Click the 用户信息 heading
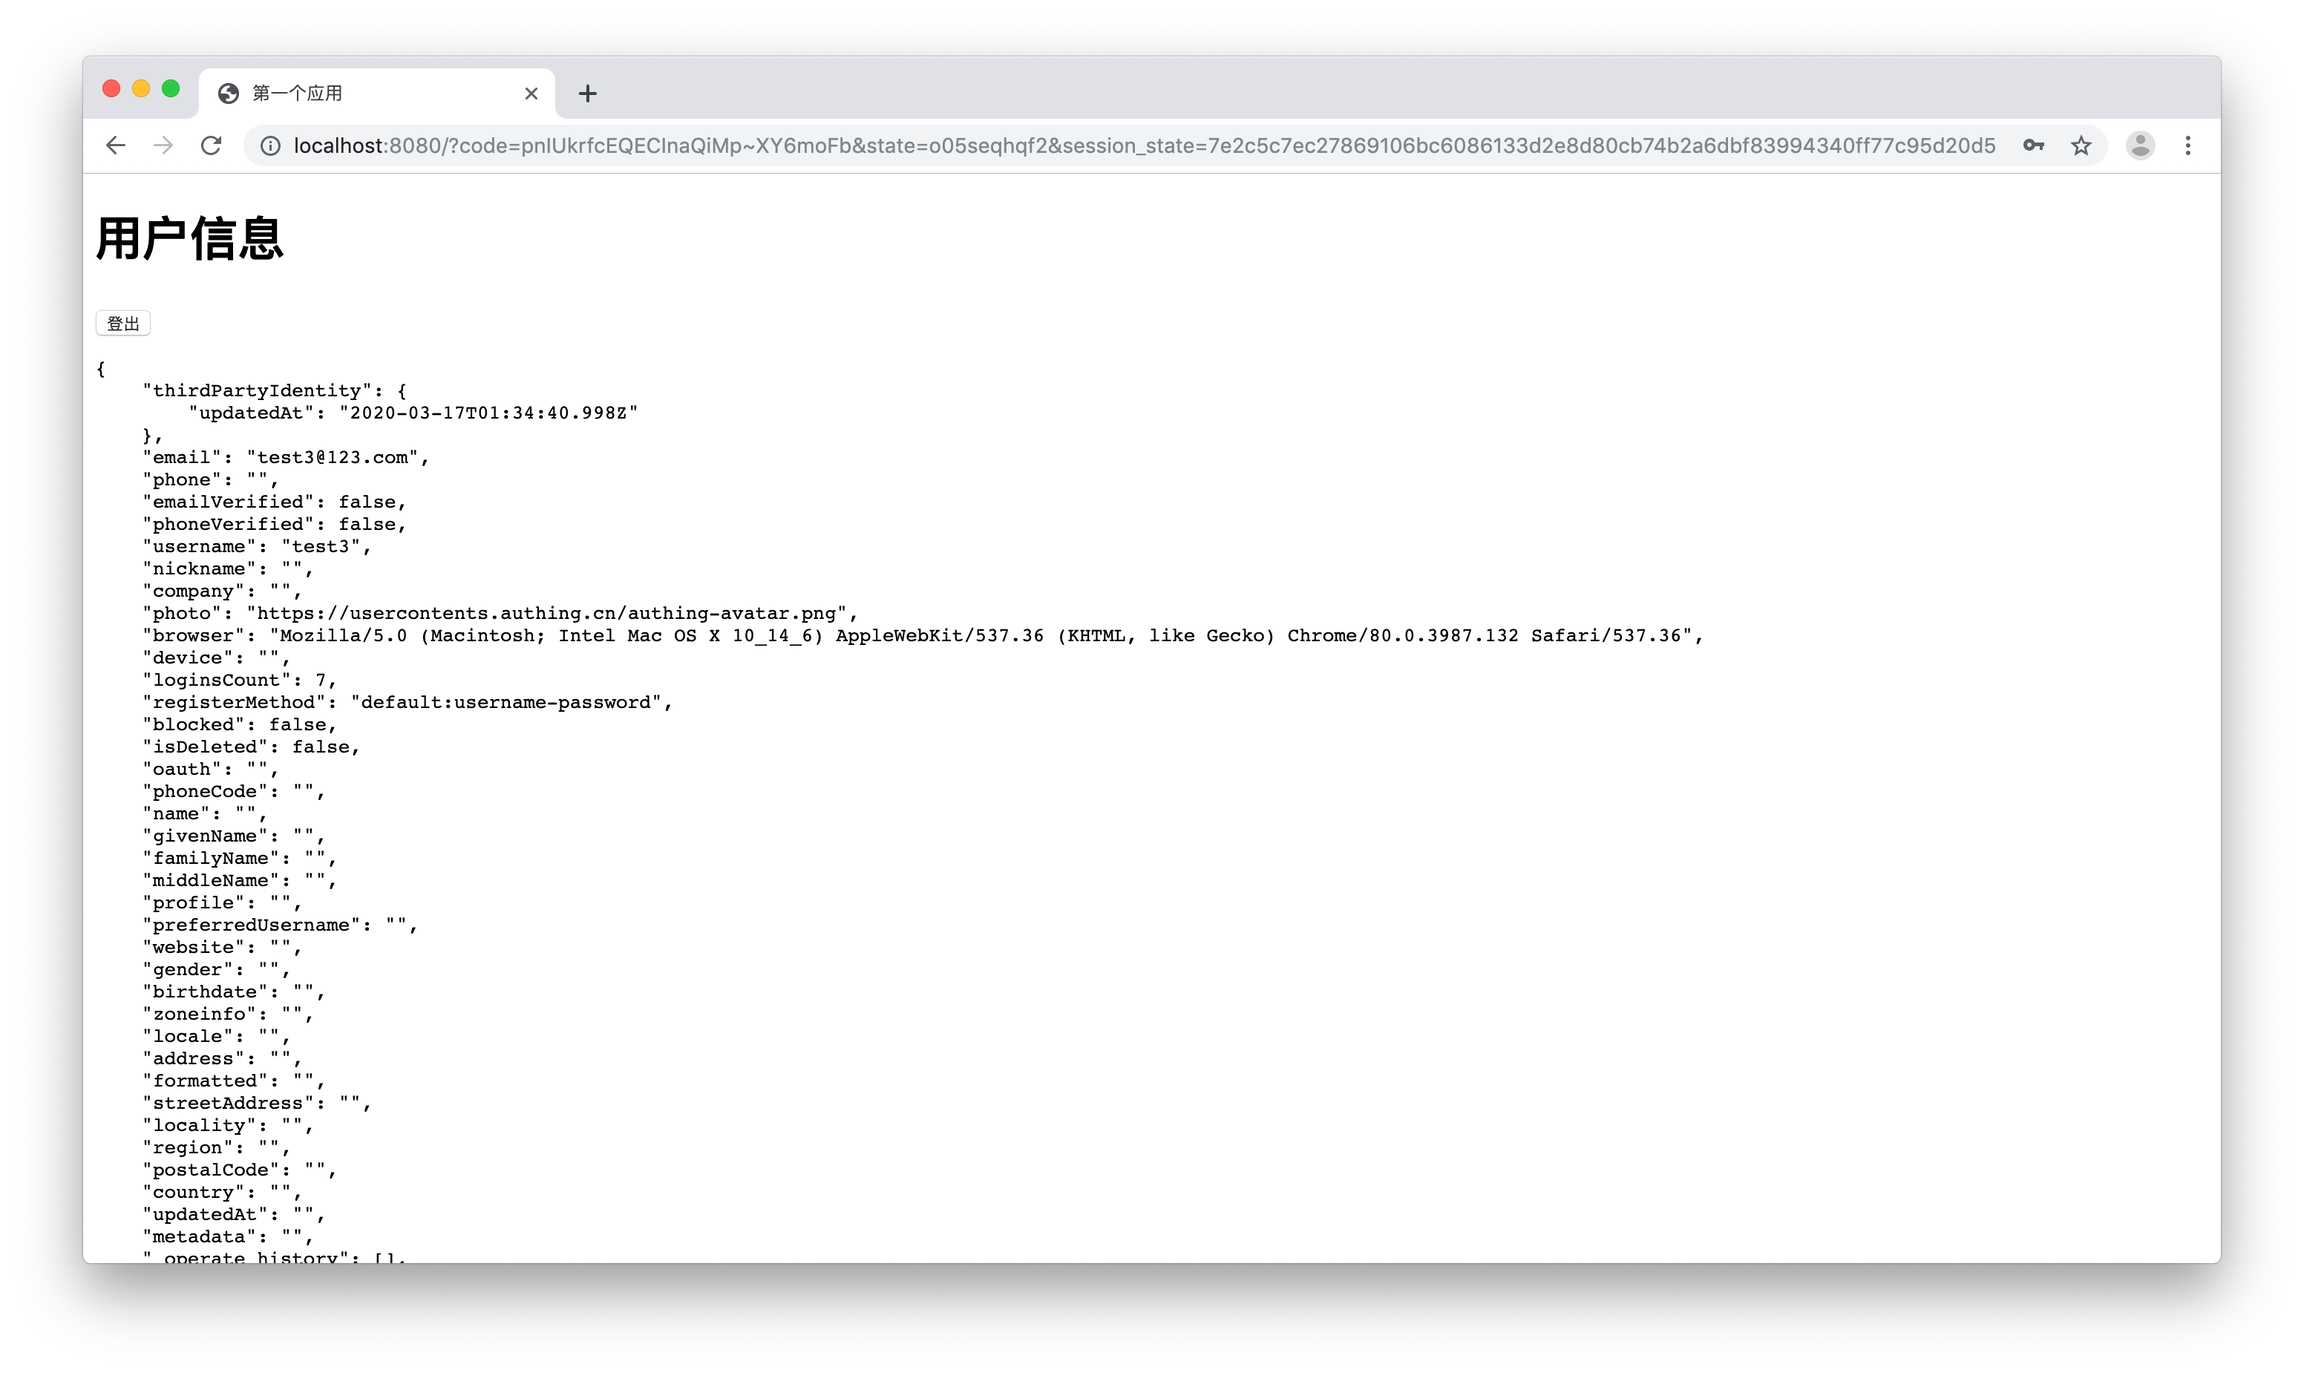 [190, 239]
